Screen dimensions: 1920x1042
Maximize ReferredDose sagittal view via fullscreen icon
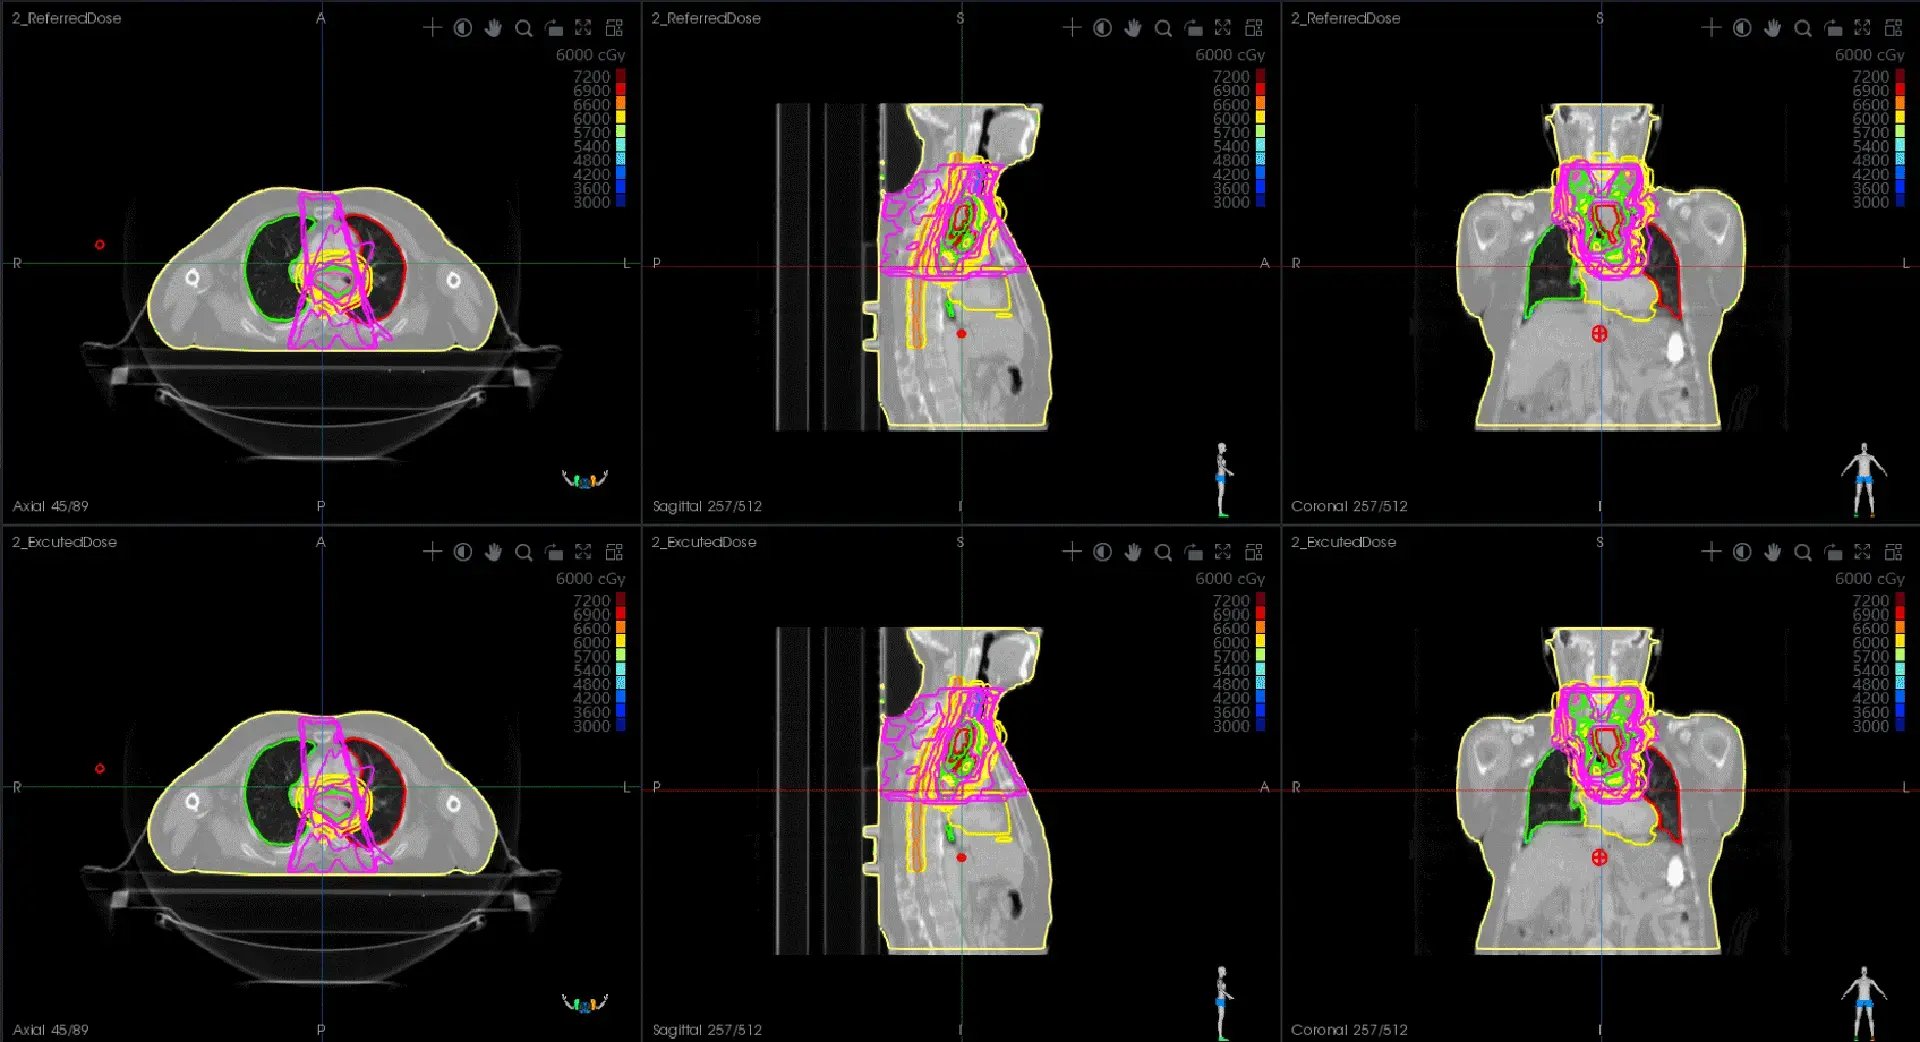pos(1223,28)
